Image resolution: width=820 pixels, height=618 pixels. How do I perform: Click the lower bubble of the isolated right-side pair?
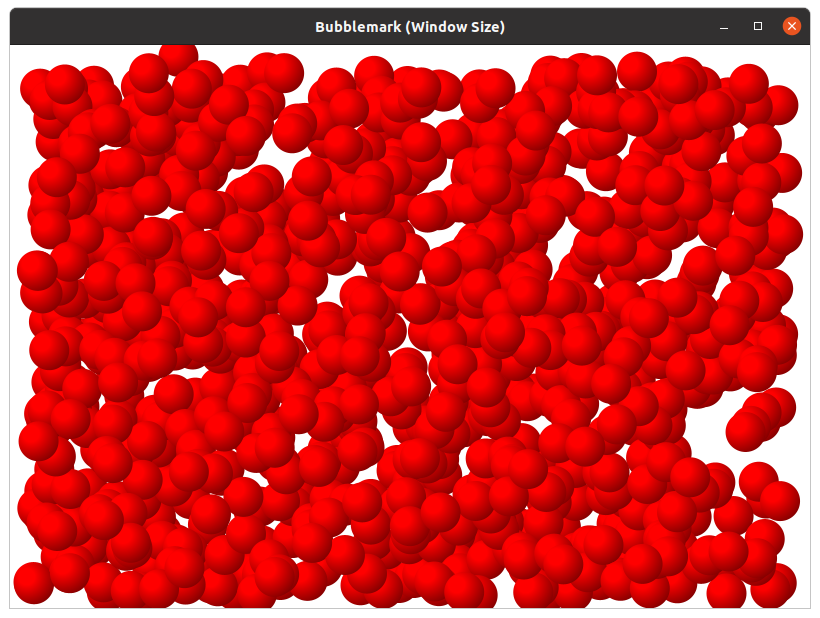point(746,431)
